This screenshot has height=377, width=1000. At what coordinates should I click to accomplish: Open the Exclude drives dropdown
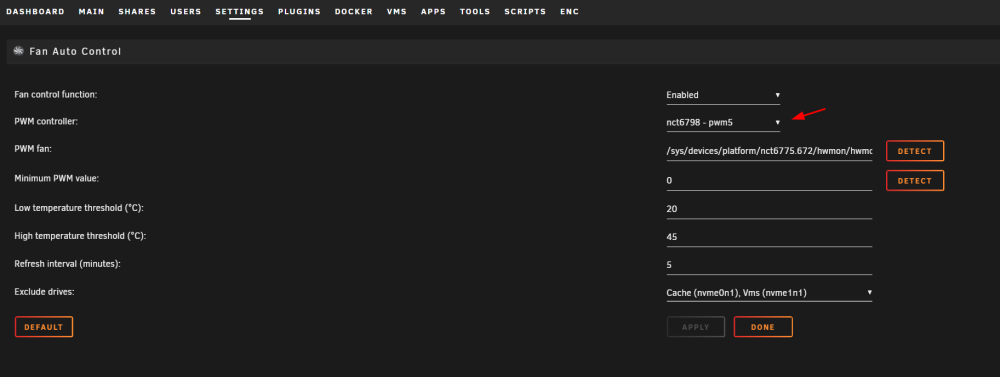(x=769, y=293)
